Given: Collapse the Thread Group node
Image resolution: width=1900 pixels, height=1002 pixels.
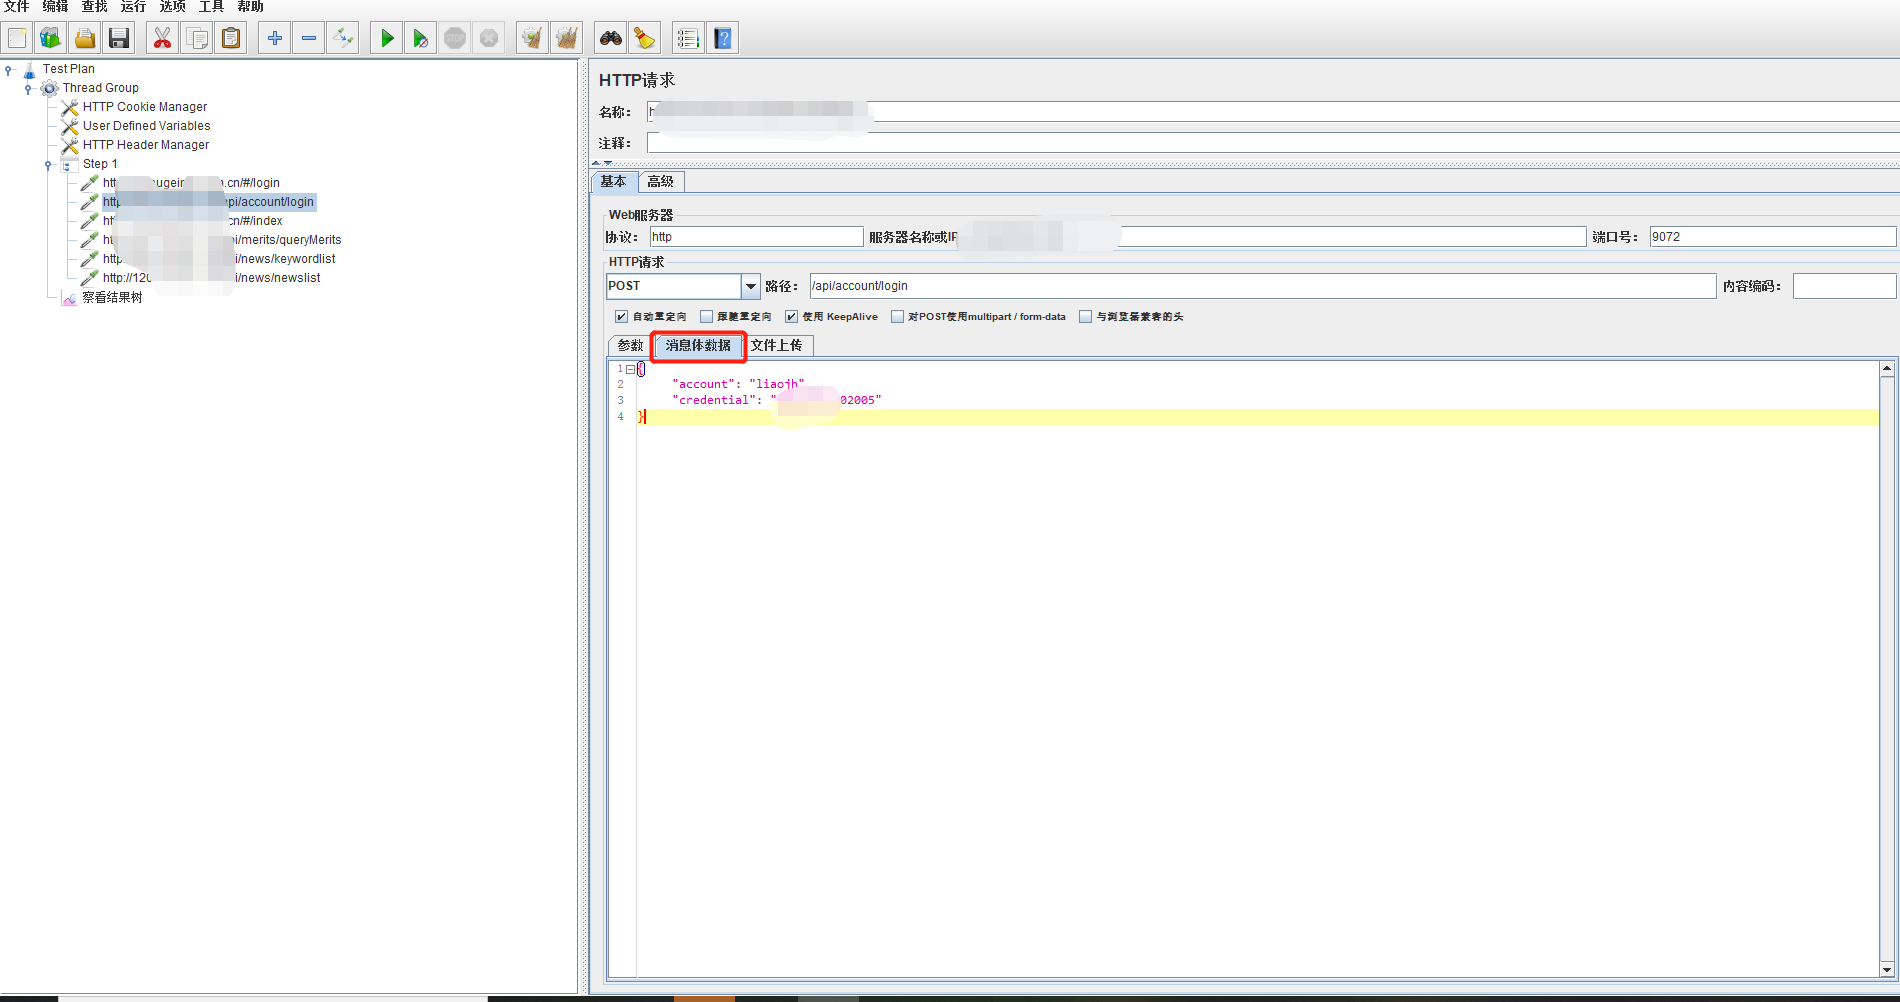Looking at the screenshot, I should 29,88.
